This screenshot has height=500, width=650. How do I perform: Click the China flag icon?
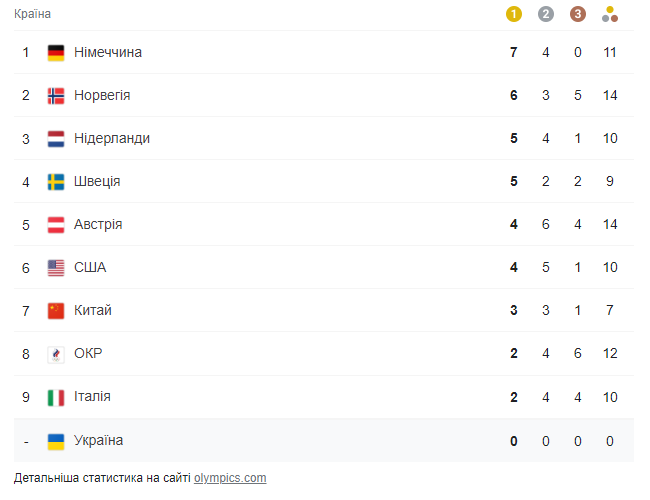(56, 311)
